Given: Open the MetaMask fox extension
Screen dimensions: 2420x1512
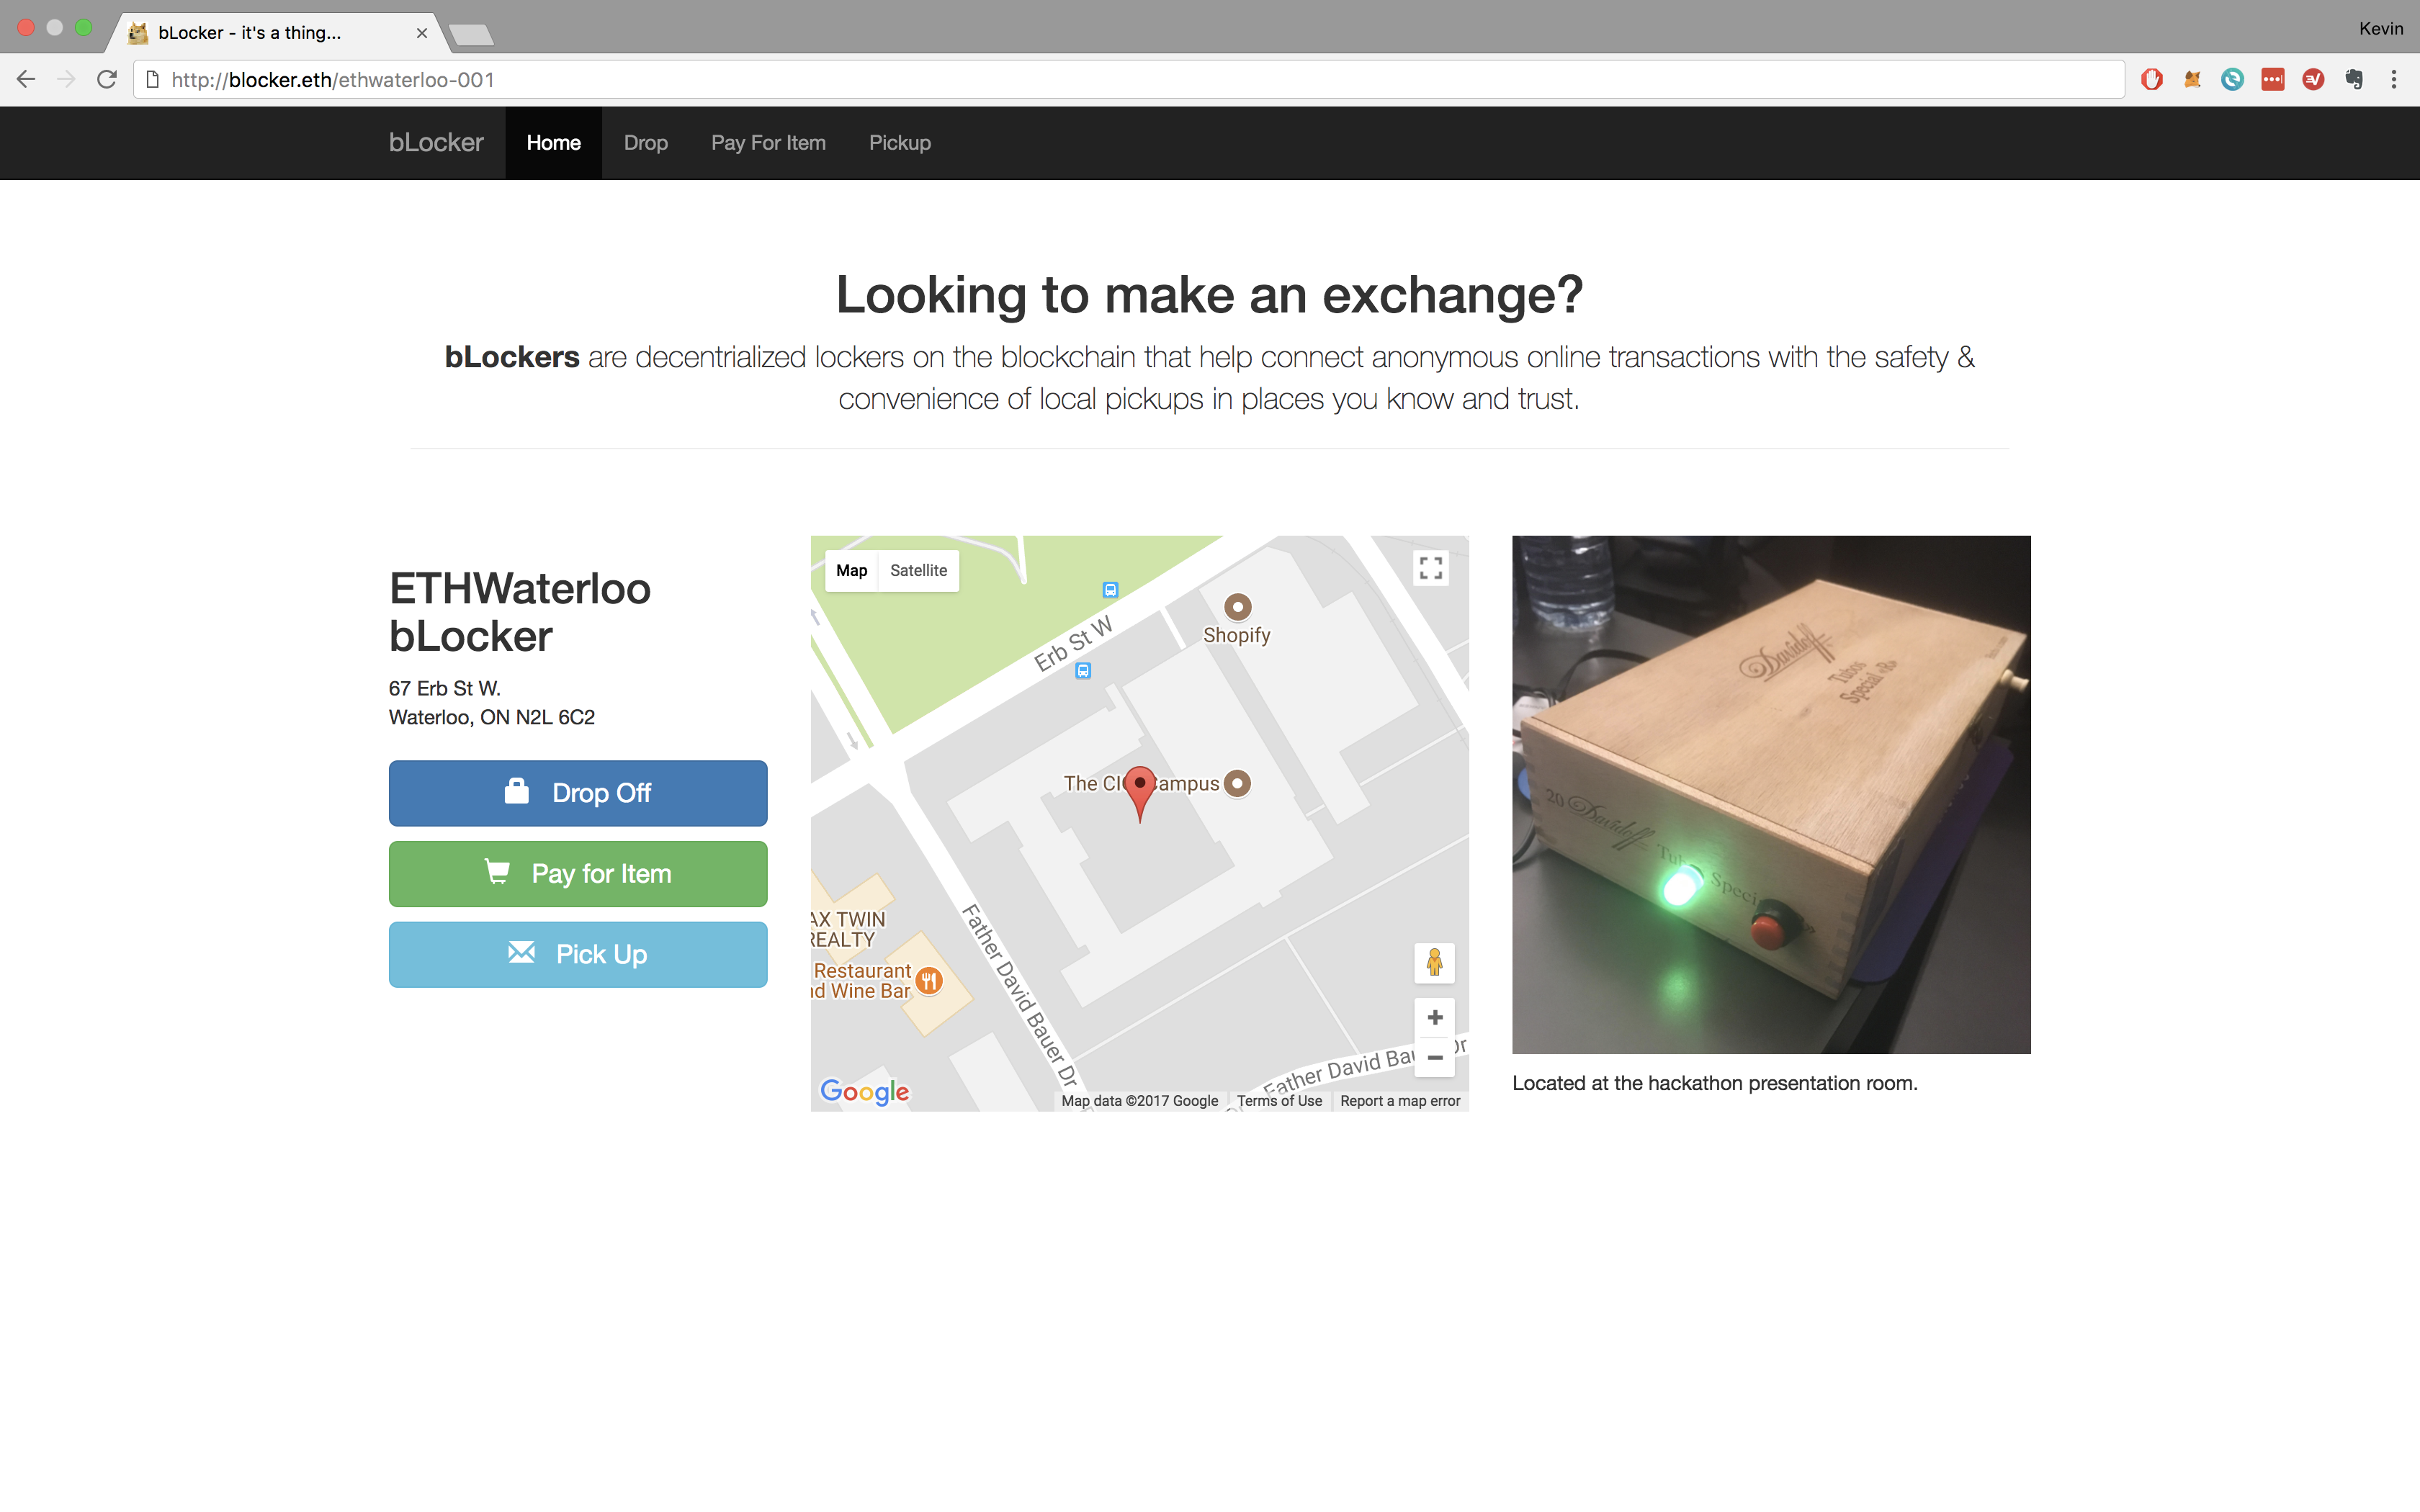Looking at the screenshot, I should click(2192, 80).
